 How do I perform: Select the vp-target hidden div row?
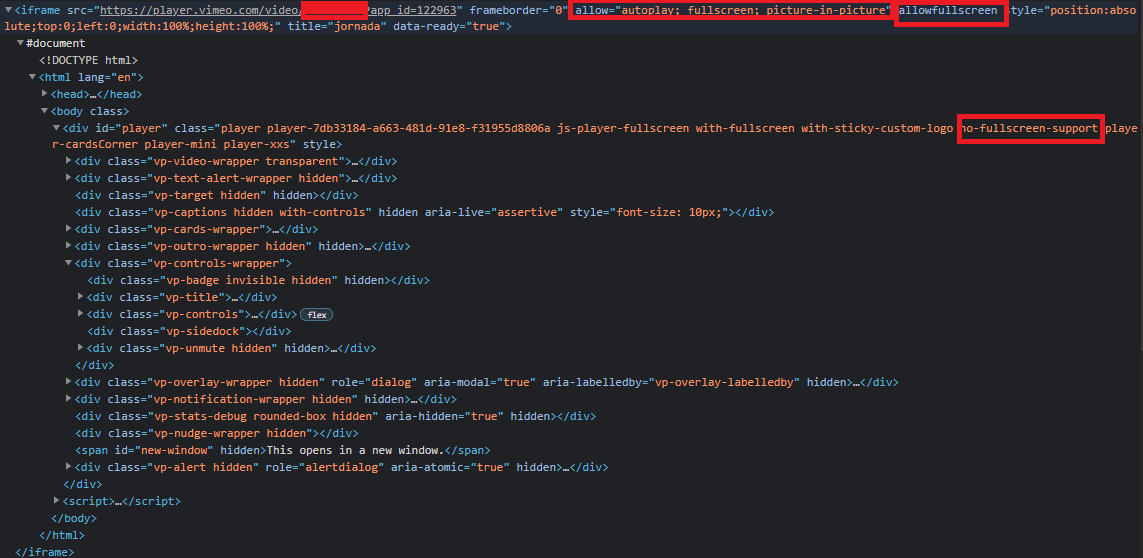[216, 195]
